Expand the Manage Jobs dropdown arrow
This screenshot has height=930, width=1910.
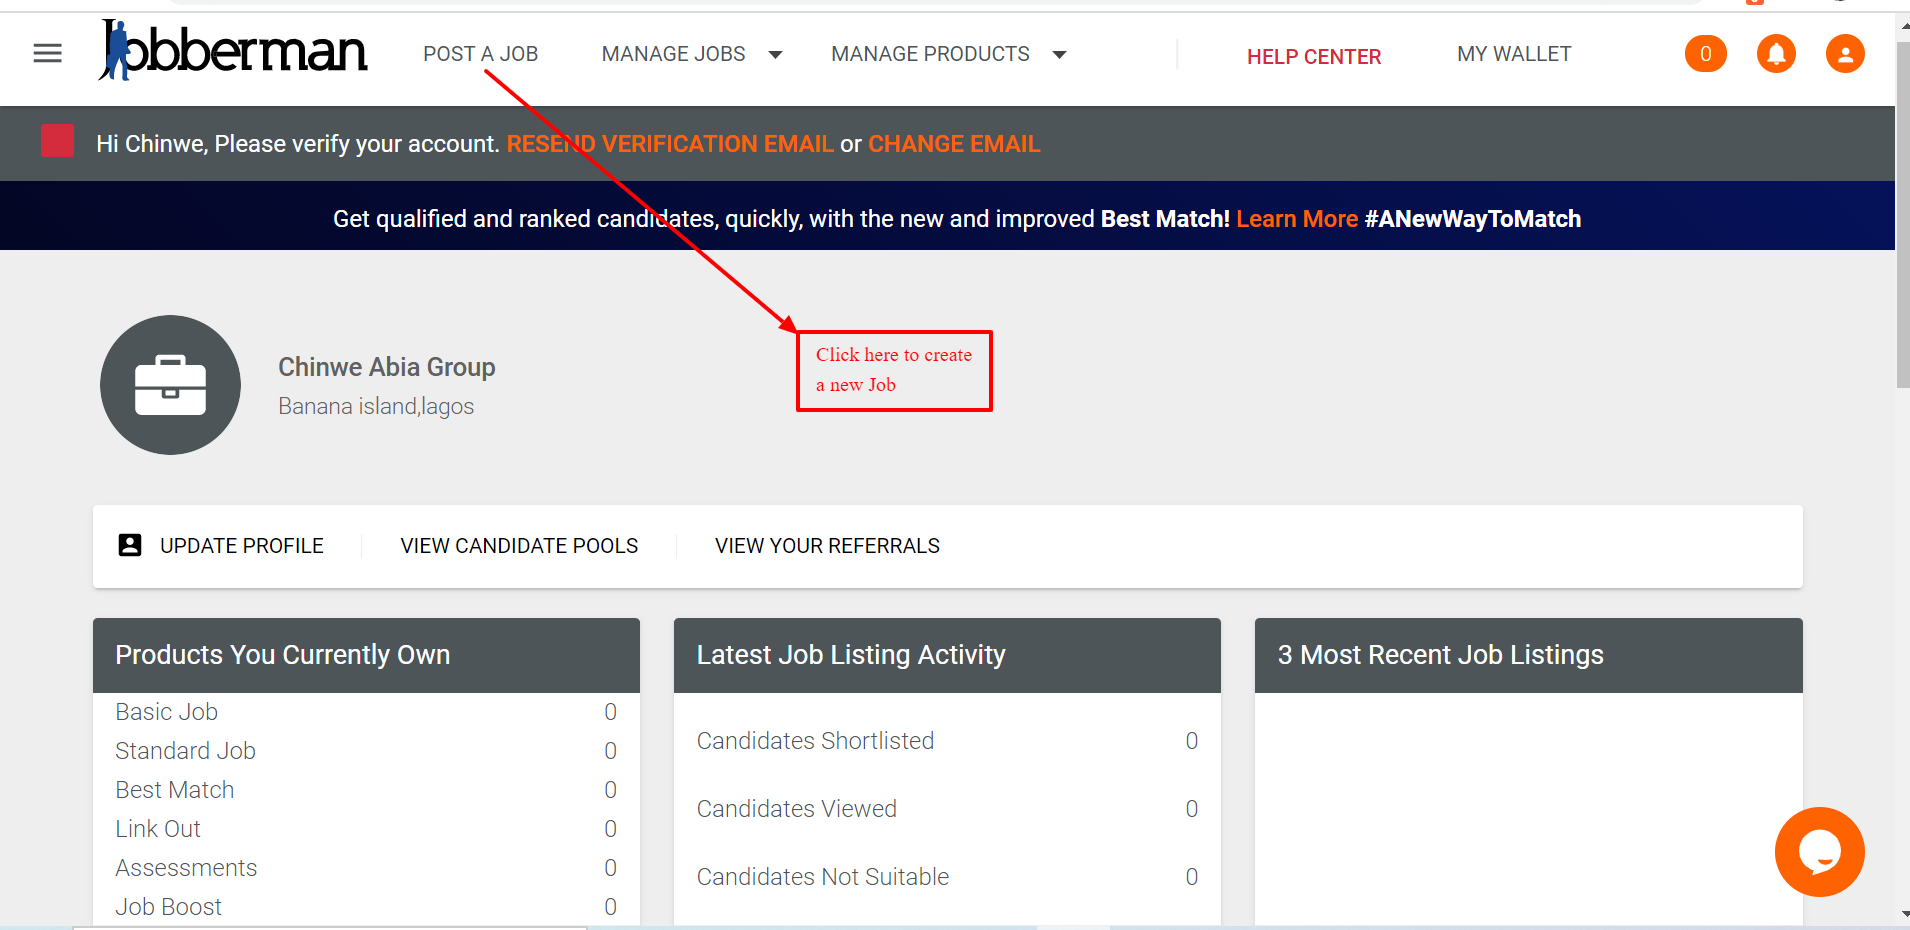(775, 55)
